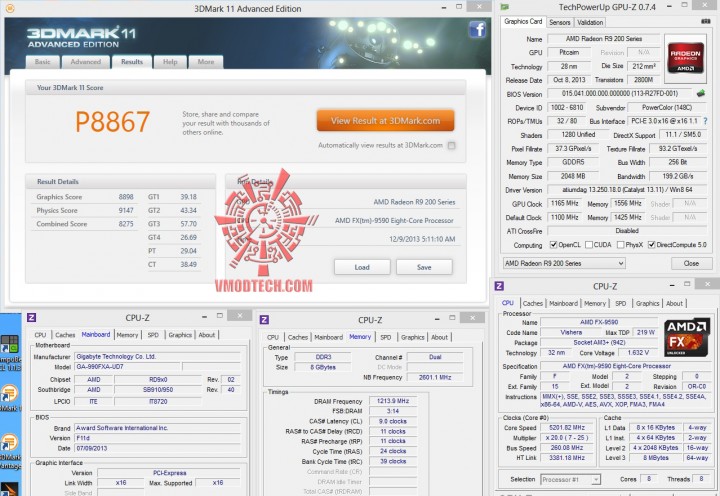720x496 pixels.
Task: Open CPU tab in CPU-Z Mainboard window
Action: [x=40, y=335]
